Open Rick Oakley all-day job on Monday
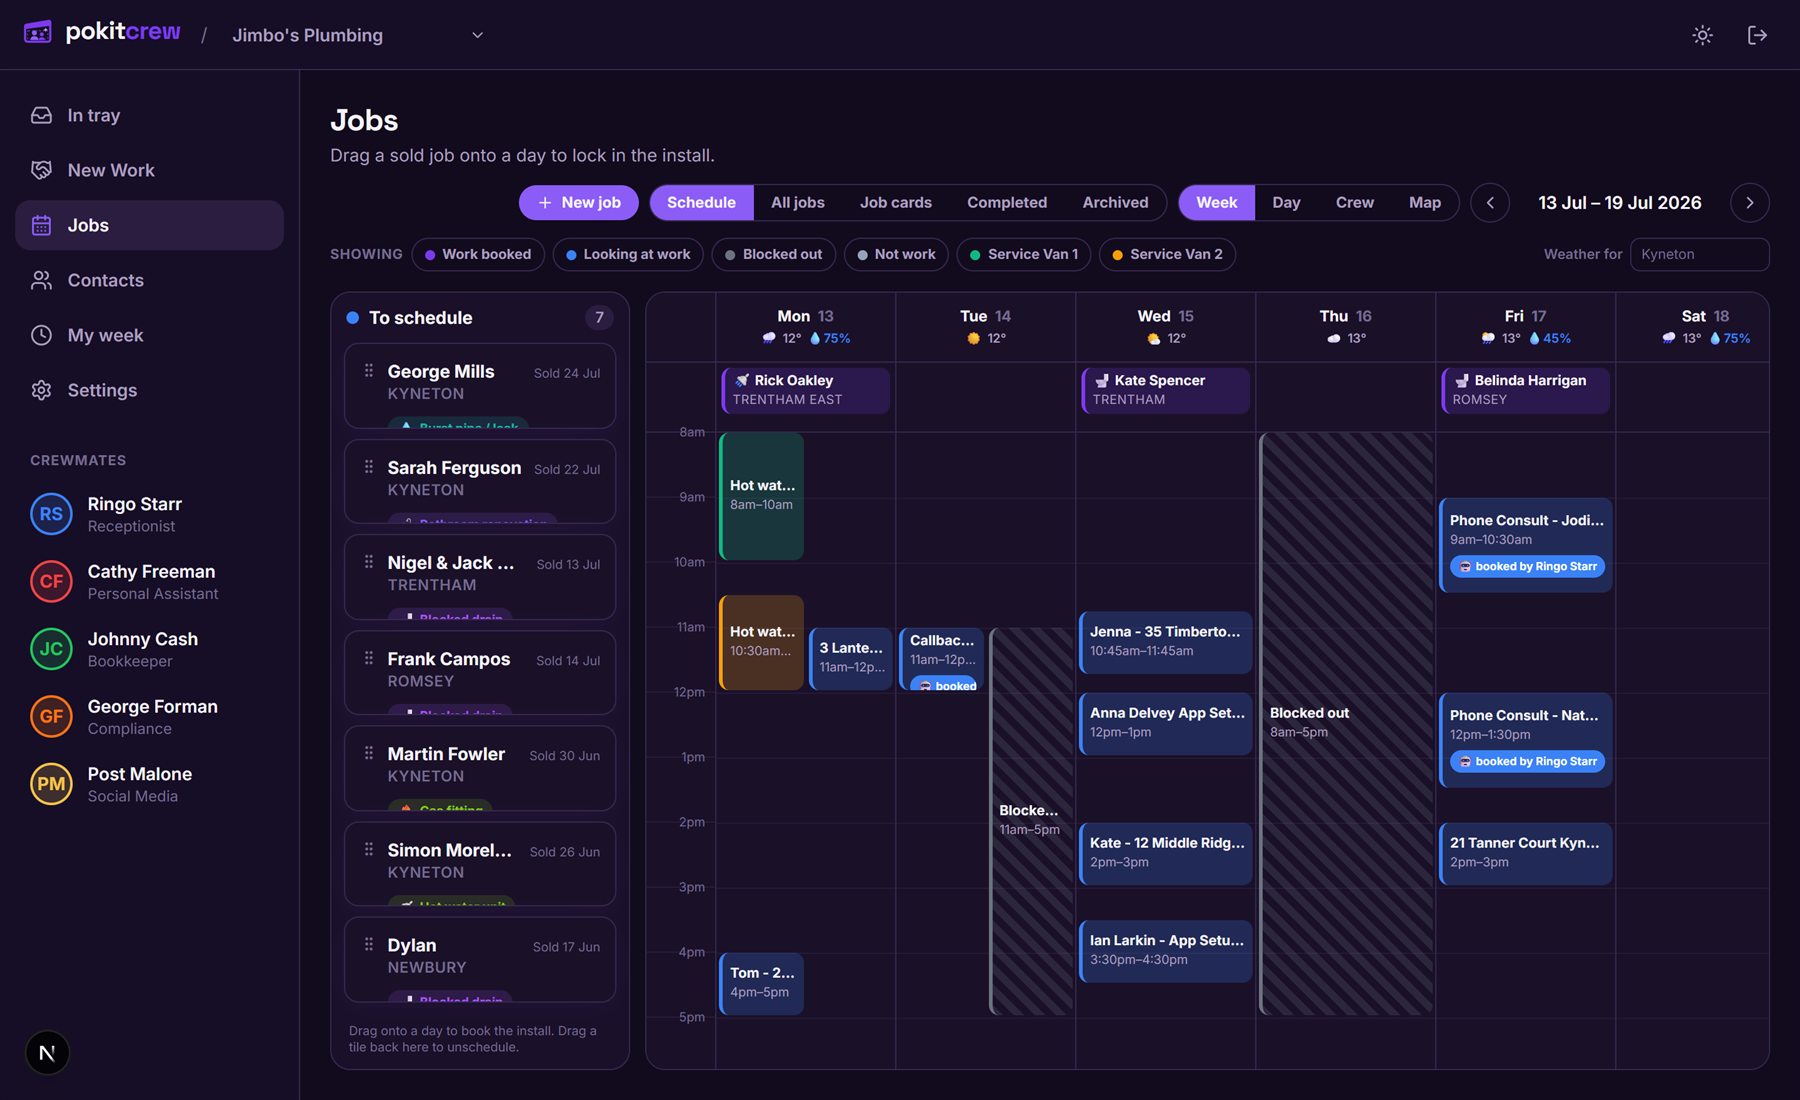The image size is (1800, 1100). point(805,390)
